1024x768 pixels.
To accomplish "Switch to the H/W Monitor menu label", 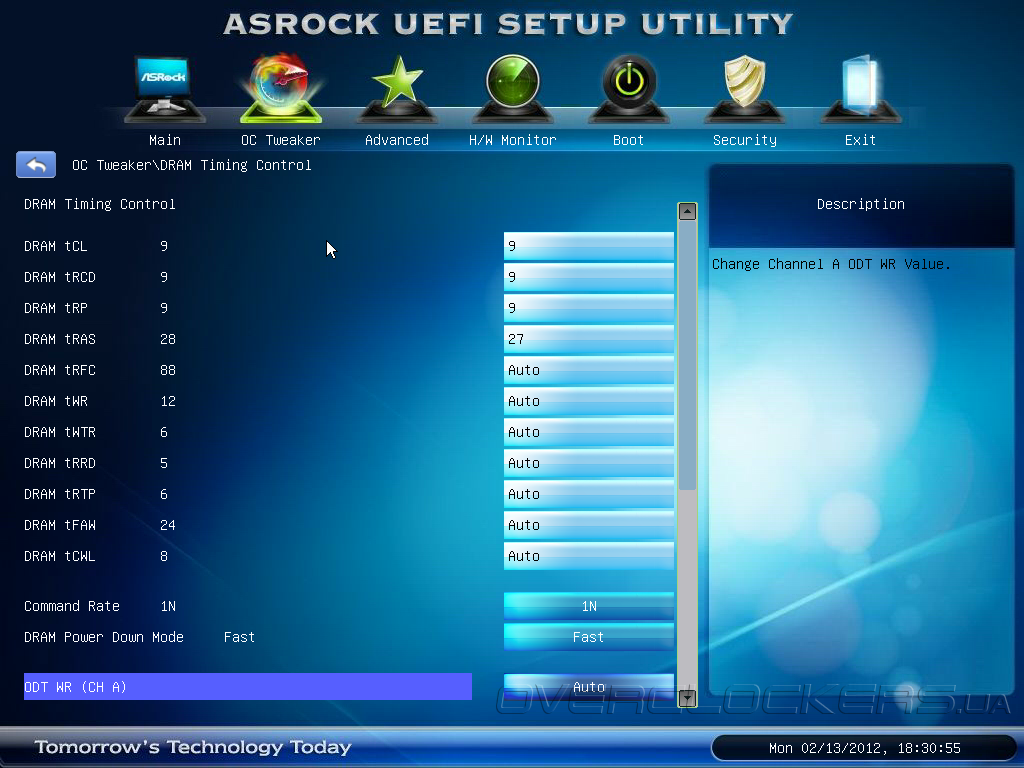I will click(513, 140).
